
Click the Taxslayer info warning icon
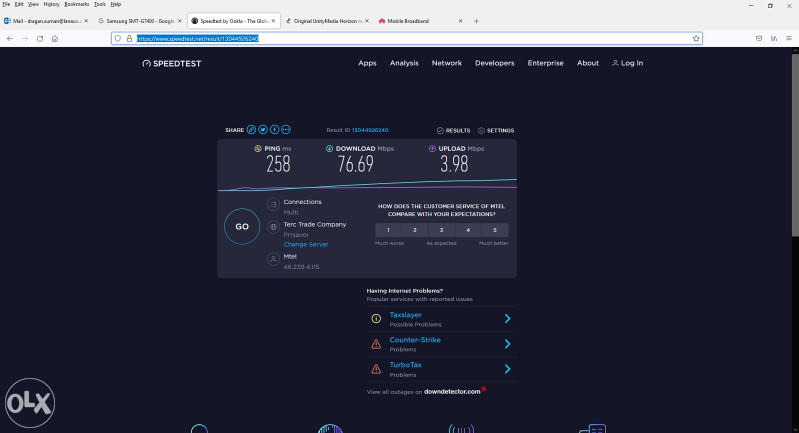pos(376,319)
